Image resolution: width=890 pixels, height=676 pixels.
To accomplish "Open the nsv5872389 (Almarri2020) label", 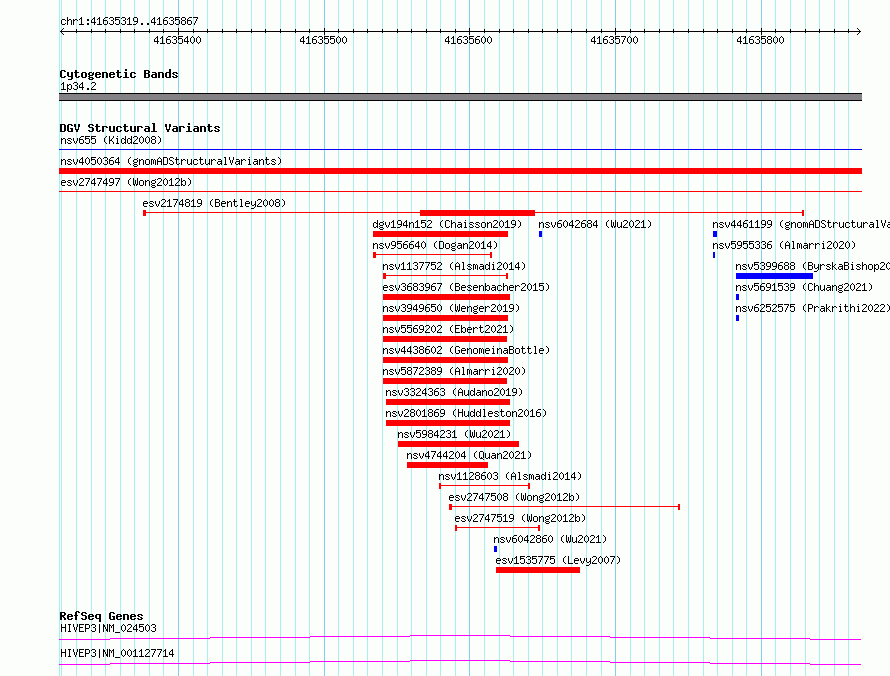I will (454, 371).
